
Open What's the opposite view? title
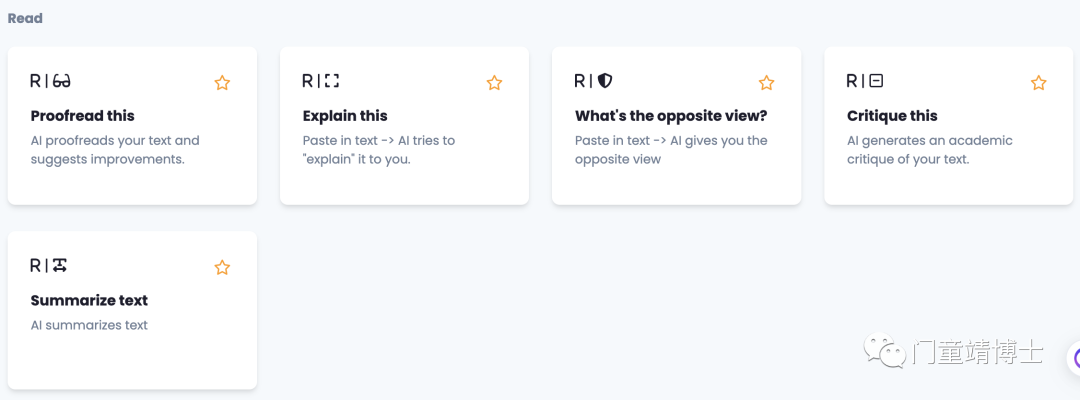coord(671,116)
